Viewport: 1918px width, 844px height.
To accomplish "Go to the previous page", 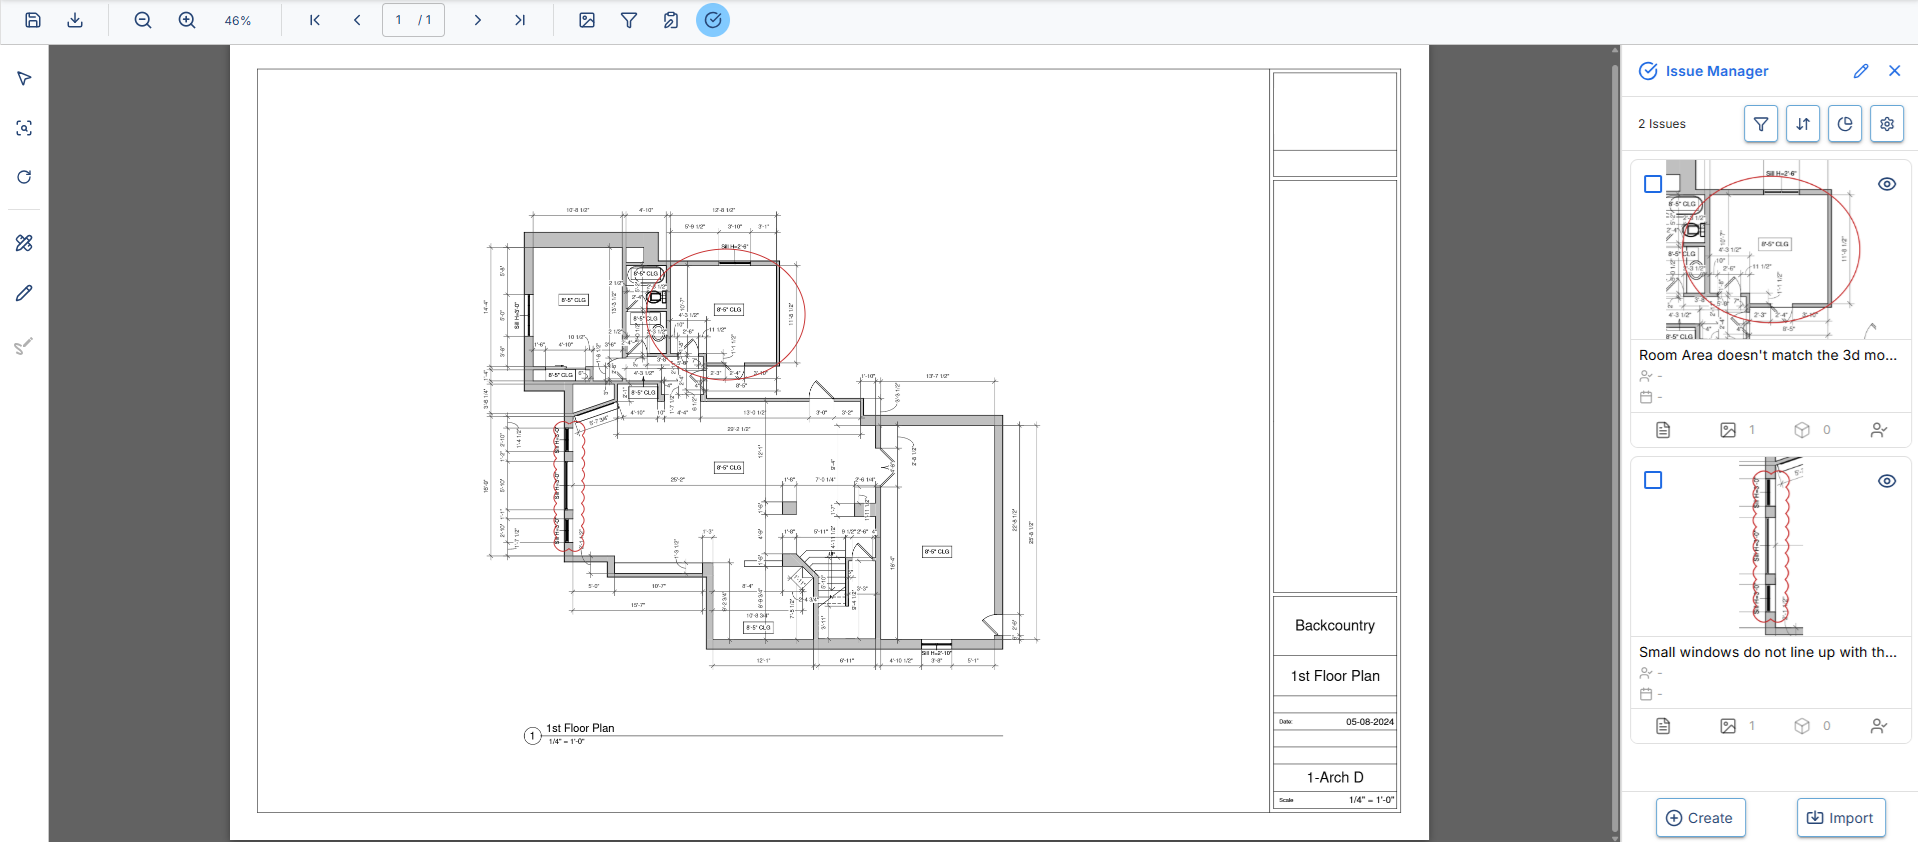I will [x=357, y=20].
